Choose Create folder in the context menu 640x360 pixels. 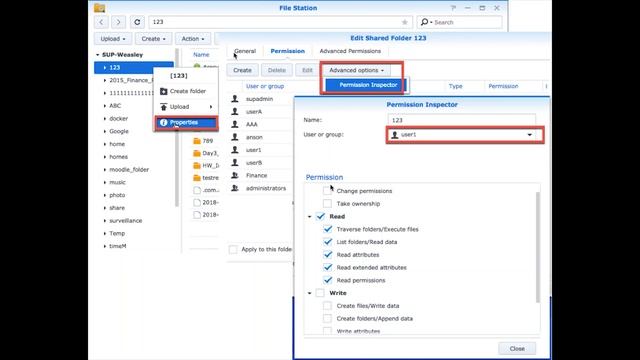(186, 91)
